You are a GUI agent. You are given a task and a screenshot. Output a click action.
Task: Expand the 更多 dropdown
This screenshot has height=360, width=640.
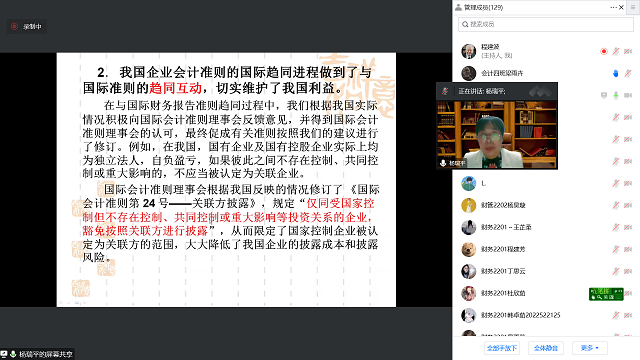pyautogui.click(x=589, y=348)
